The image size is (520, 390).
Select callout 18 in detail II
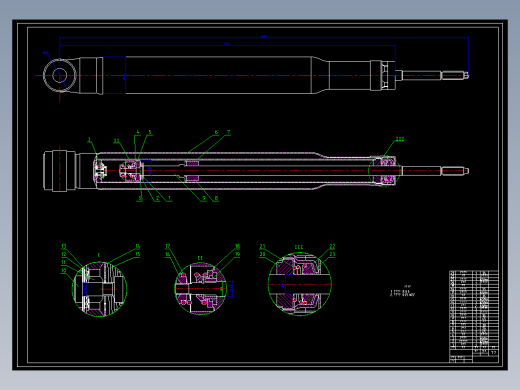point(237,247)
